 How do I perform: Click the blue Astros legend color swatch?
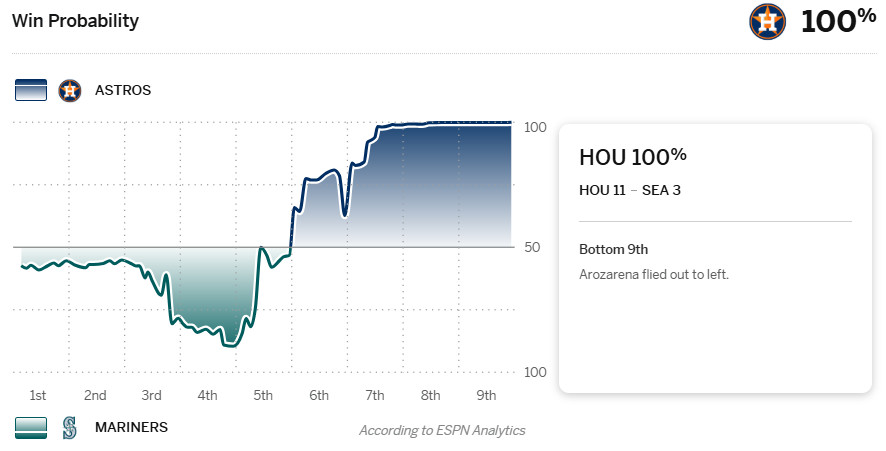coord(31,90)
